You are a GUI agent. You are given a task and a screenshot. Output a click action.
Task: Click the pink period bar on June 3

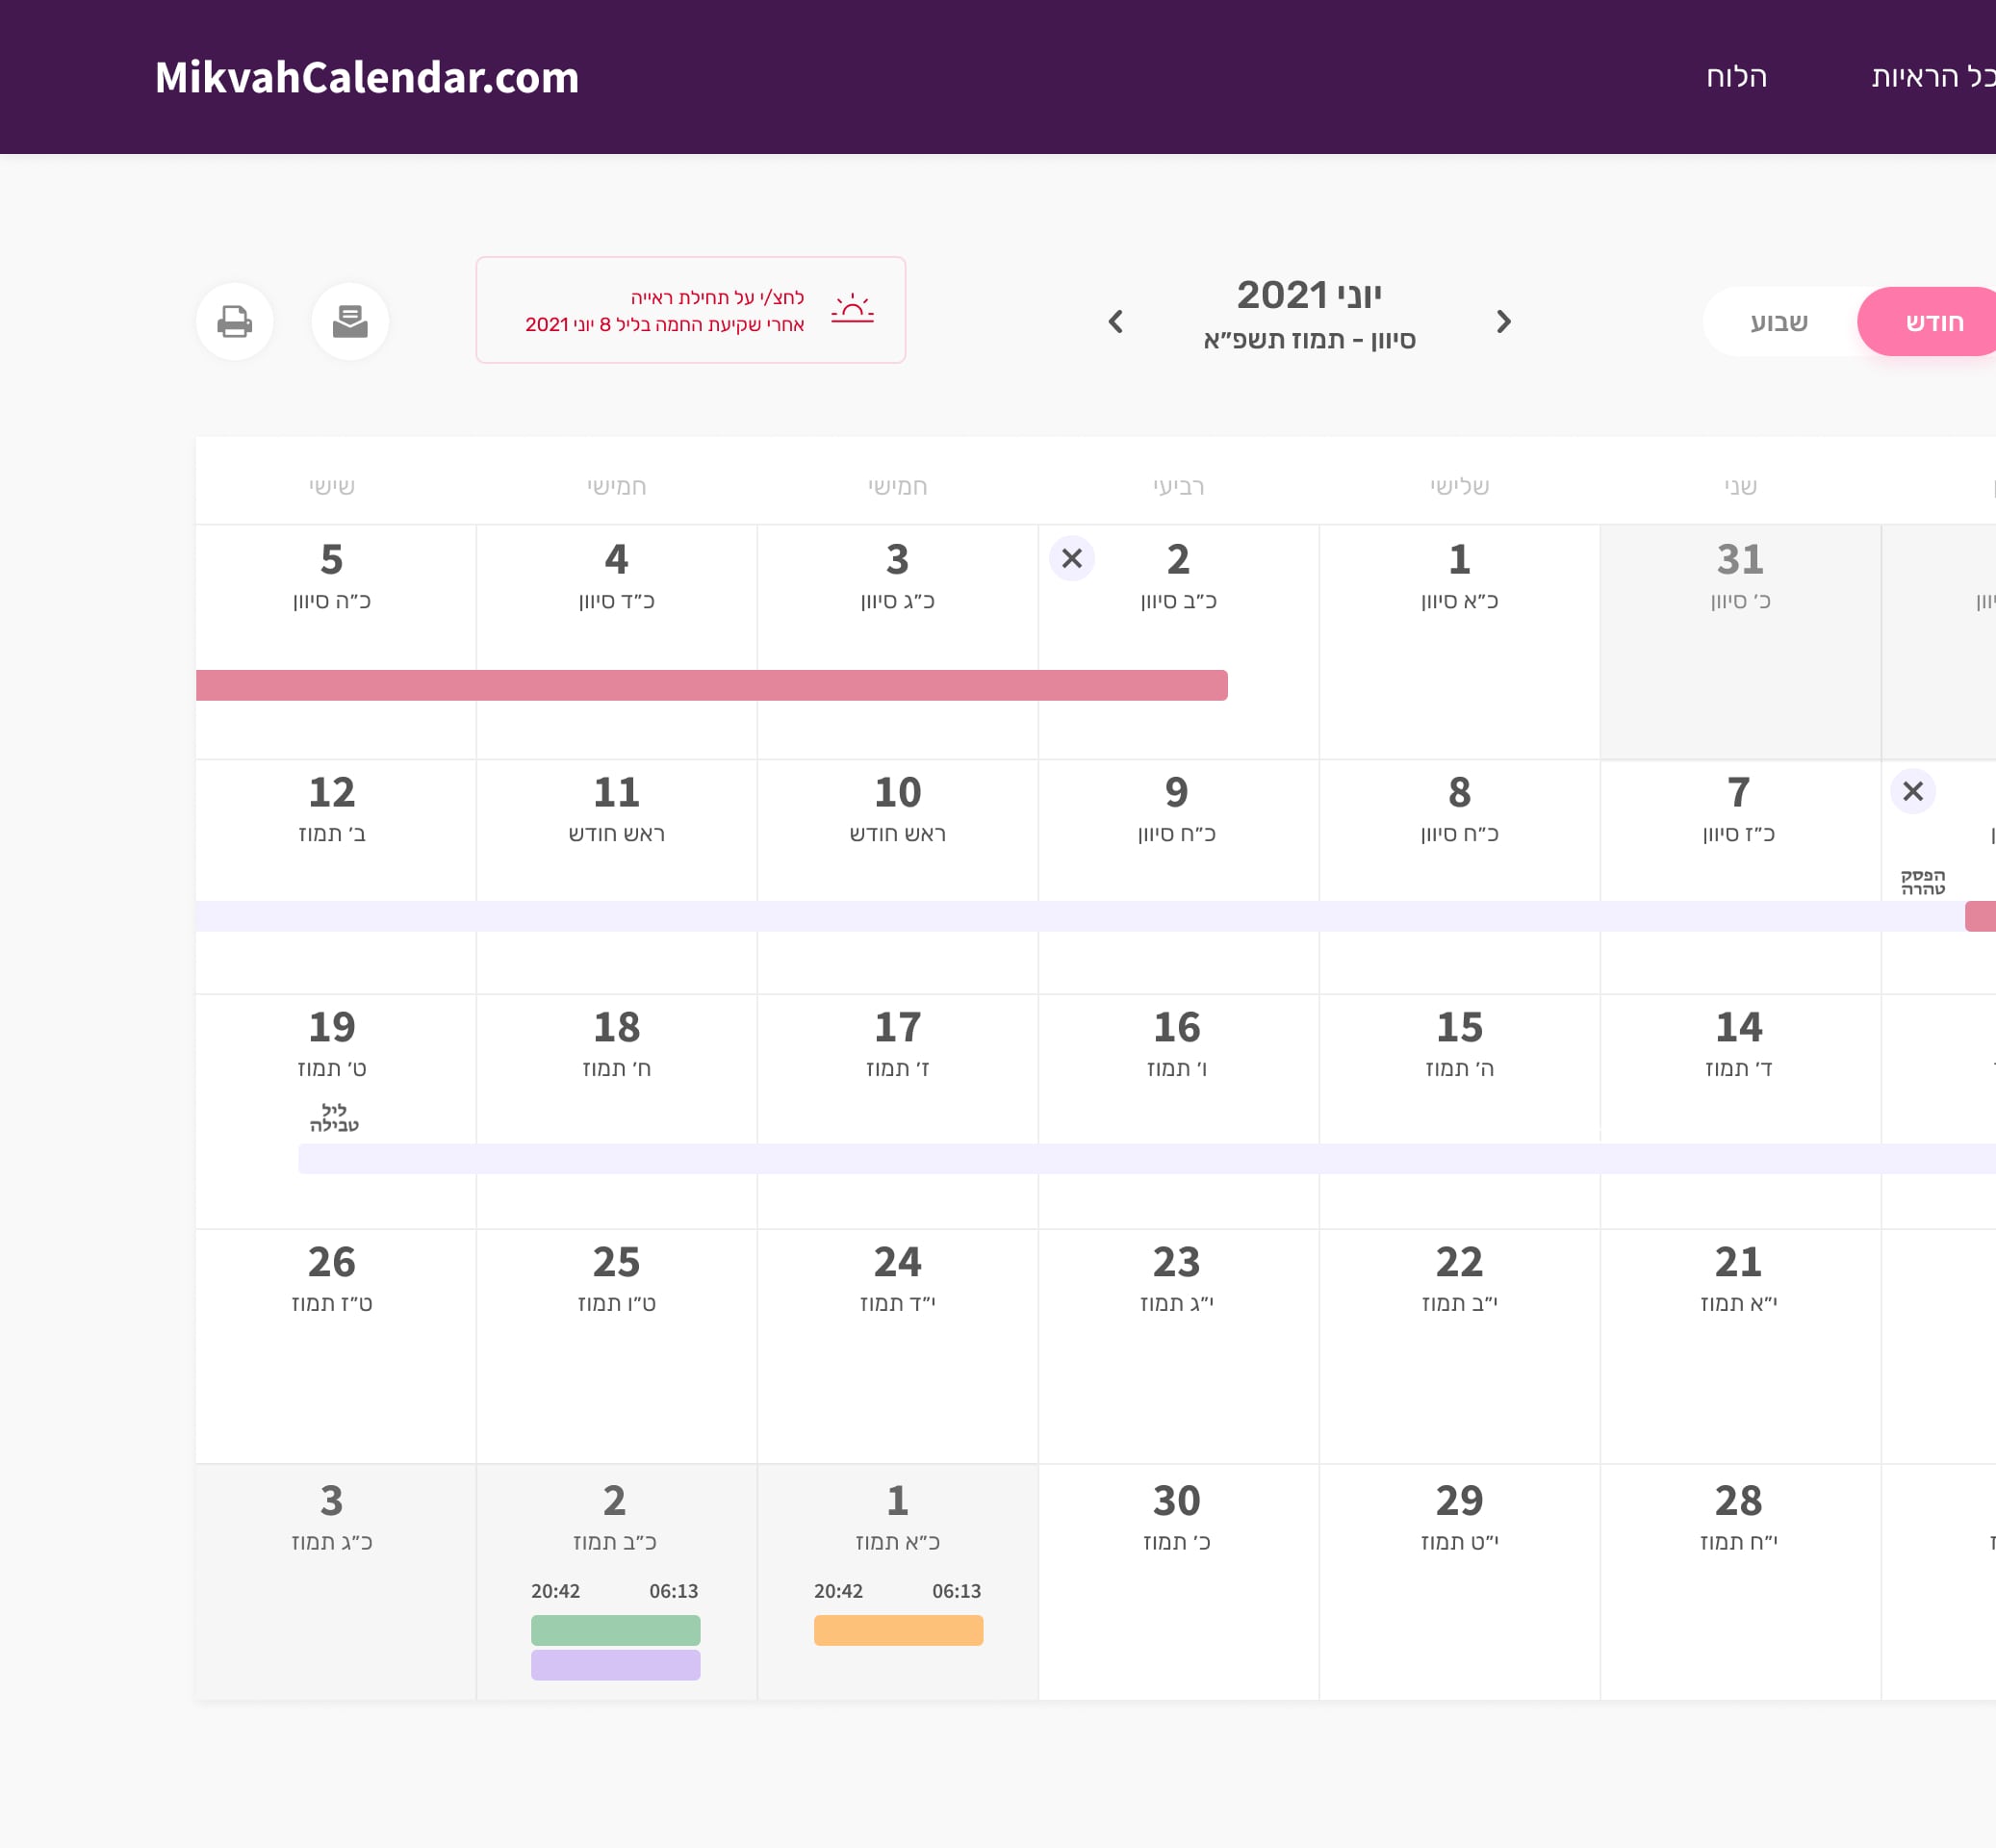[897, 685]
